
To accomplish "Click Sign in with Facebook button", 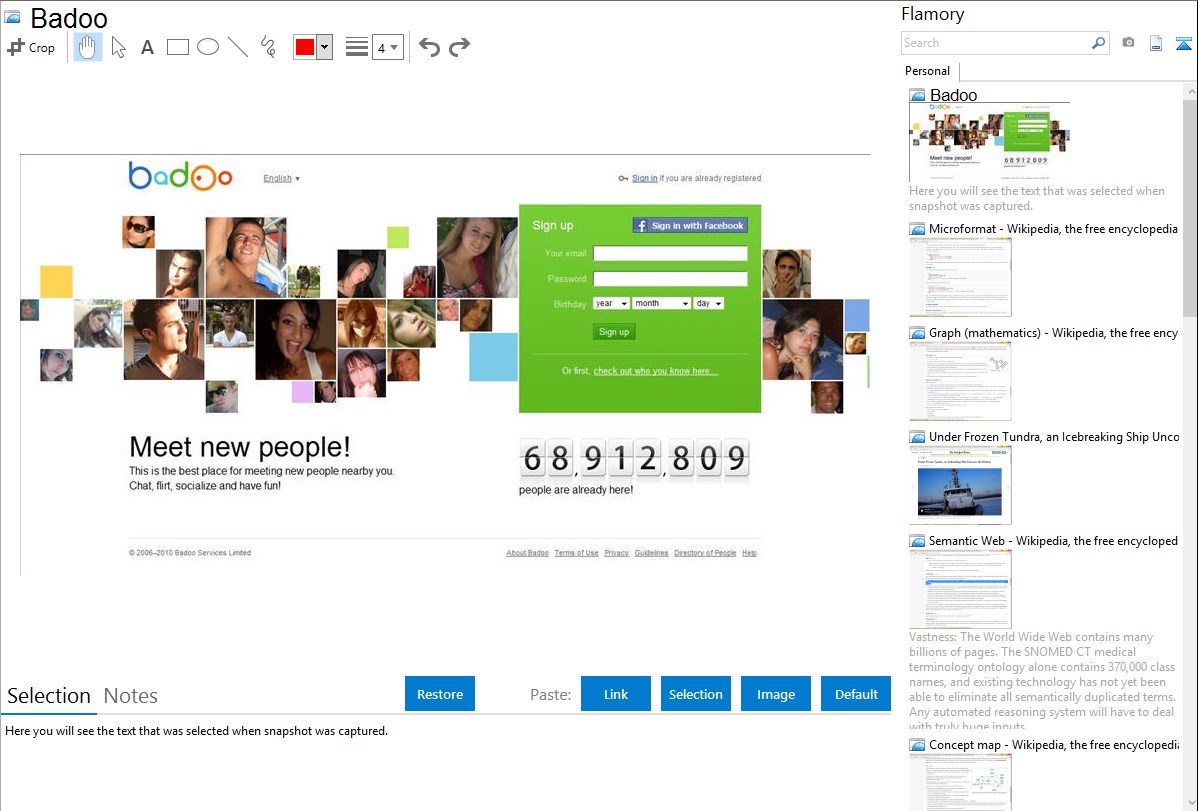I will coord(690,225).
